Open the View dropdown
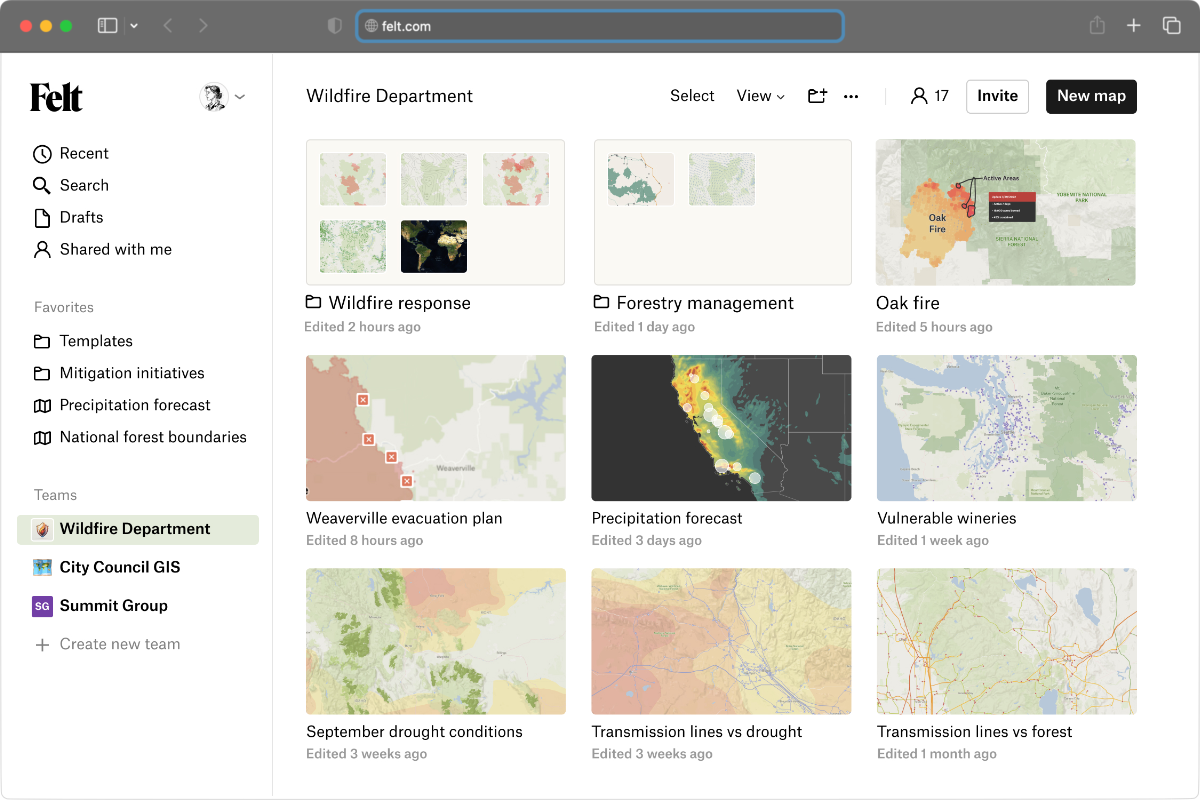 [761, 96]
